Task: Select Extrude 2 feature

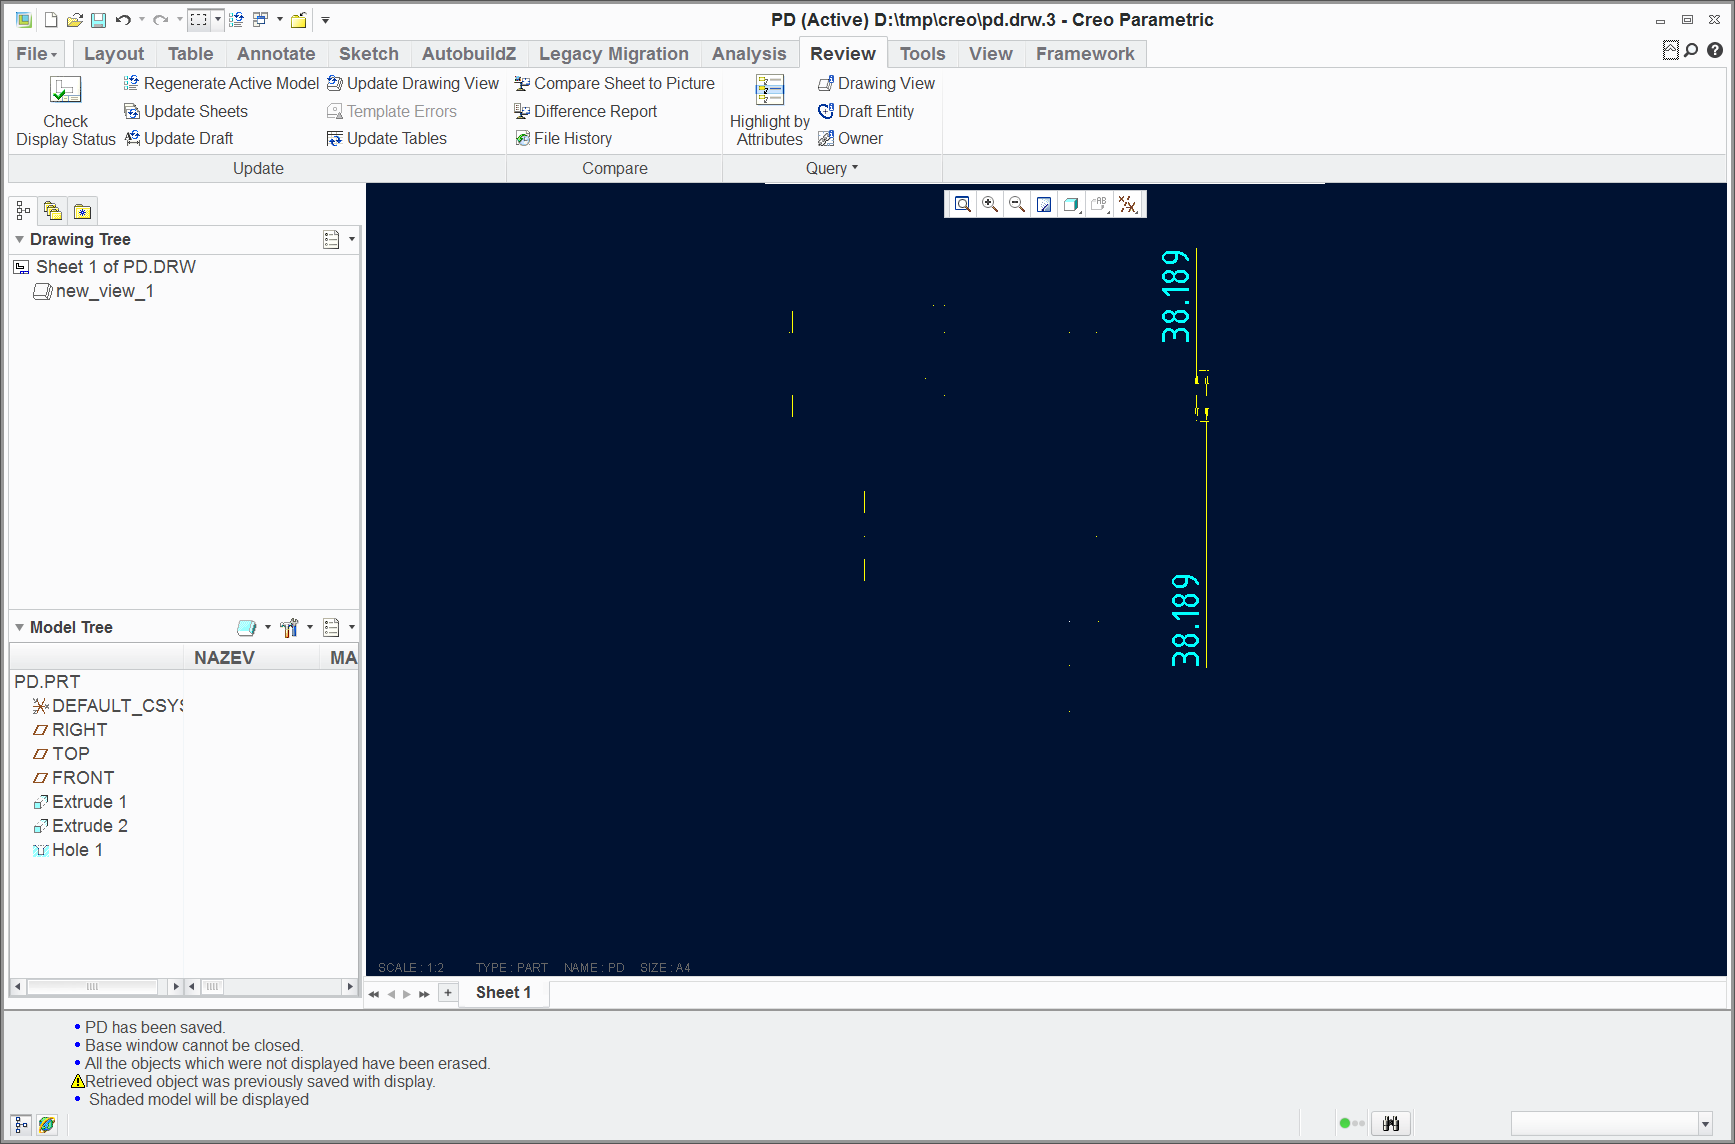Action: pyautogui.click(x=80, y=826)
